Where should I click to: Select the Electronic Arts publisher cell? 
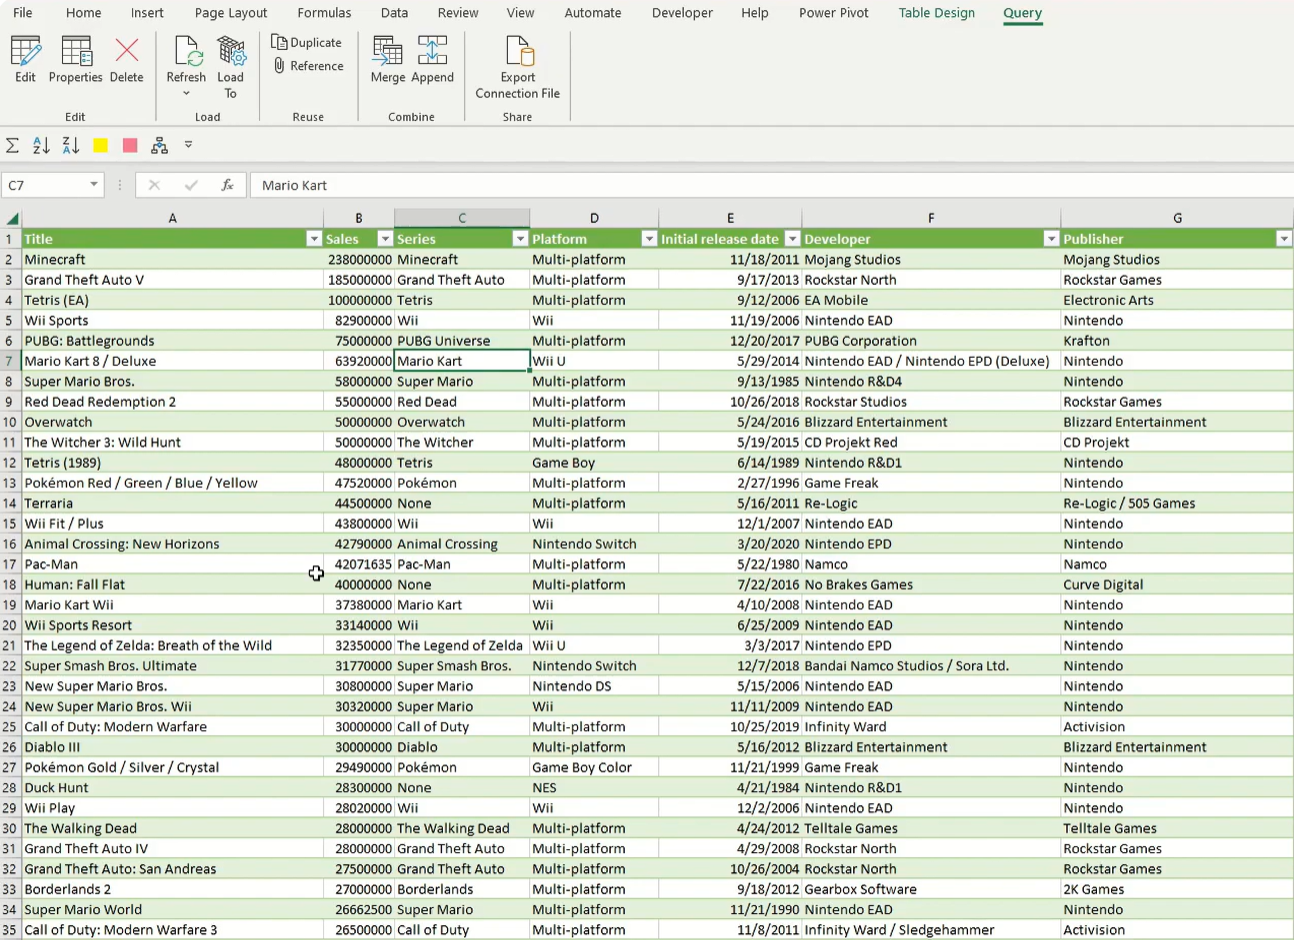1177,300
